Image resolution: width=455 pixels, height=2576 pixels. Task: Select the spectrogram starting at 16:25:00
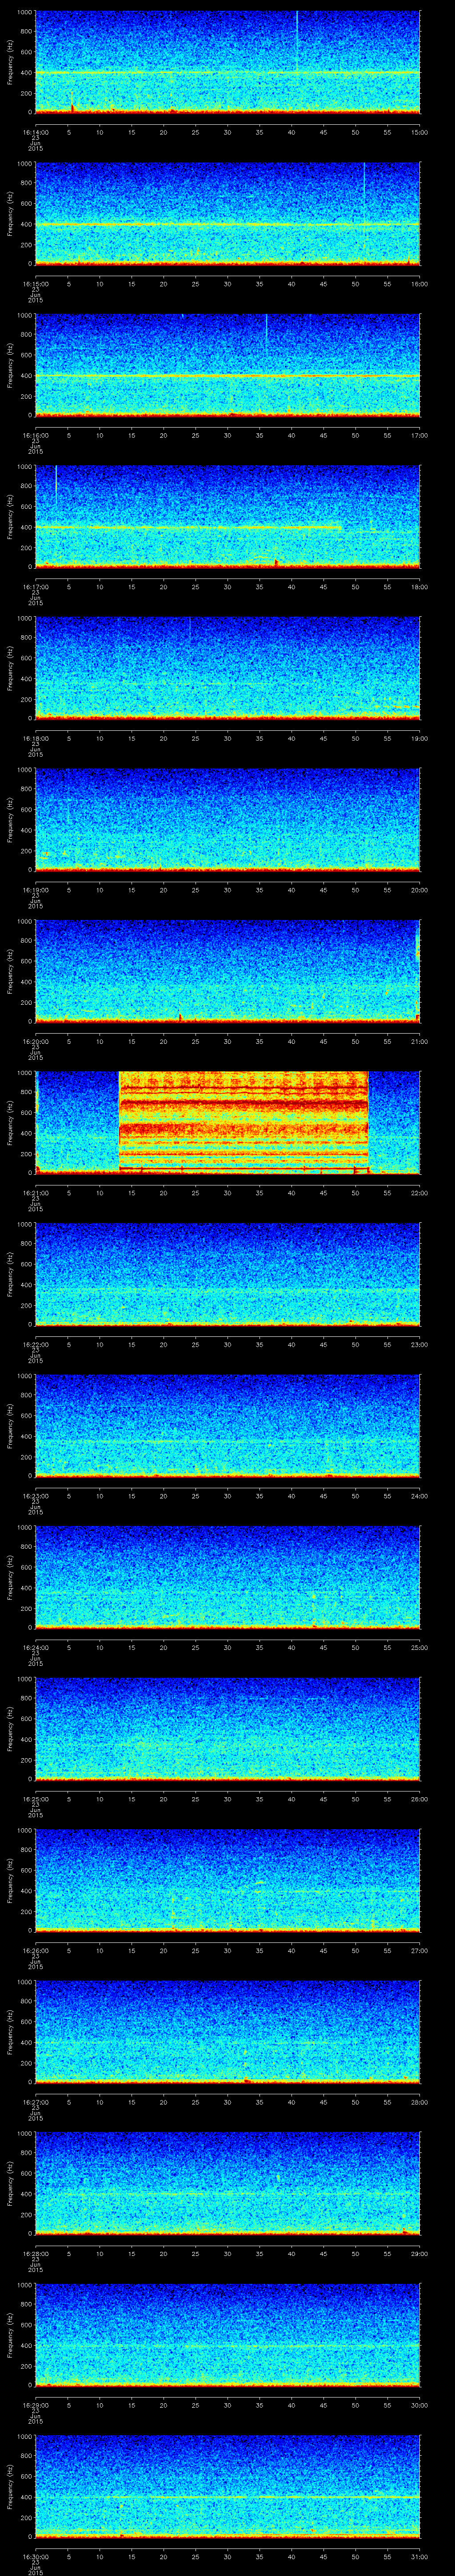(x=227, y=1728)
